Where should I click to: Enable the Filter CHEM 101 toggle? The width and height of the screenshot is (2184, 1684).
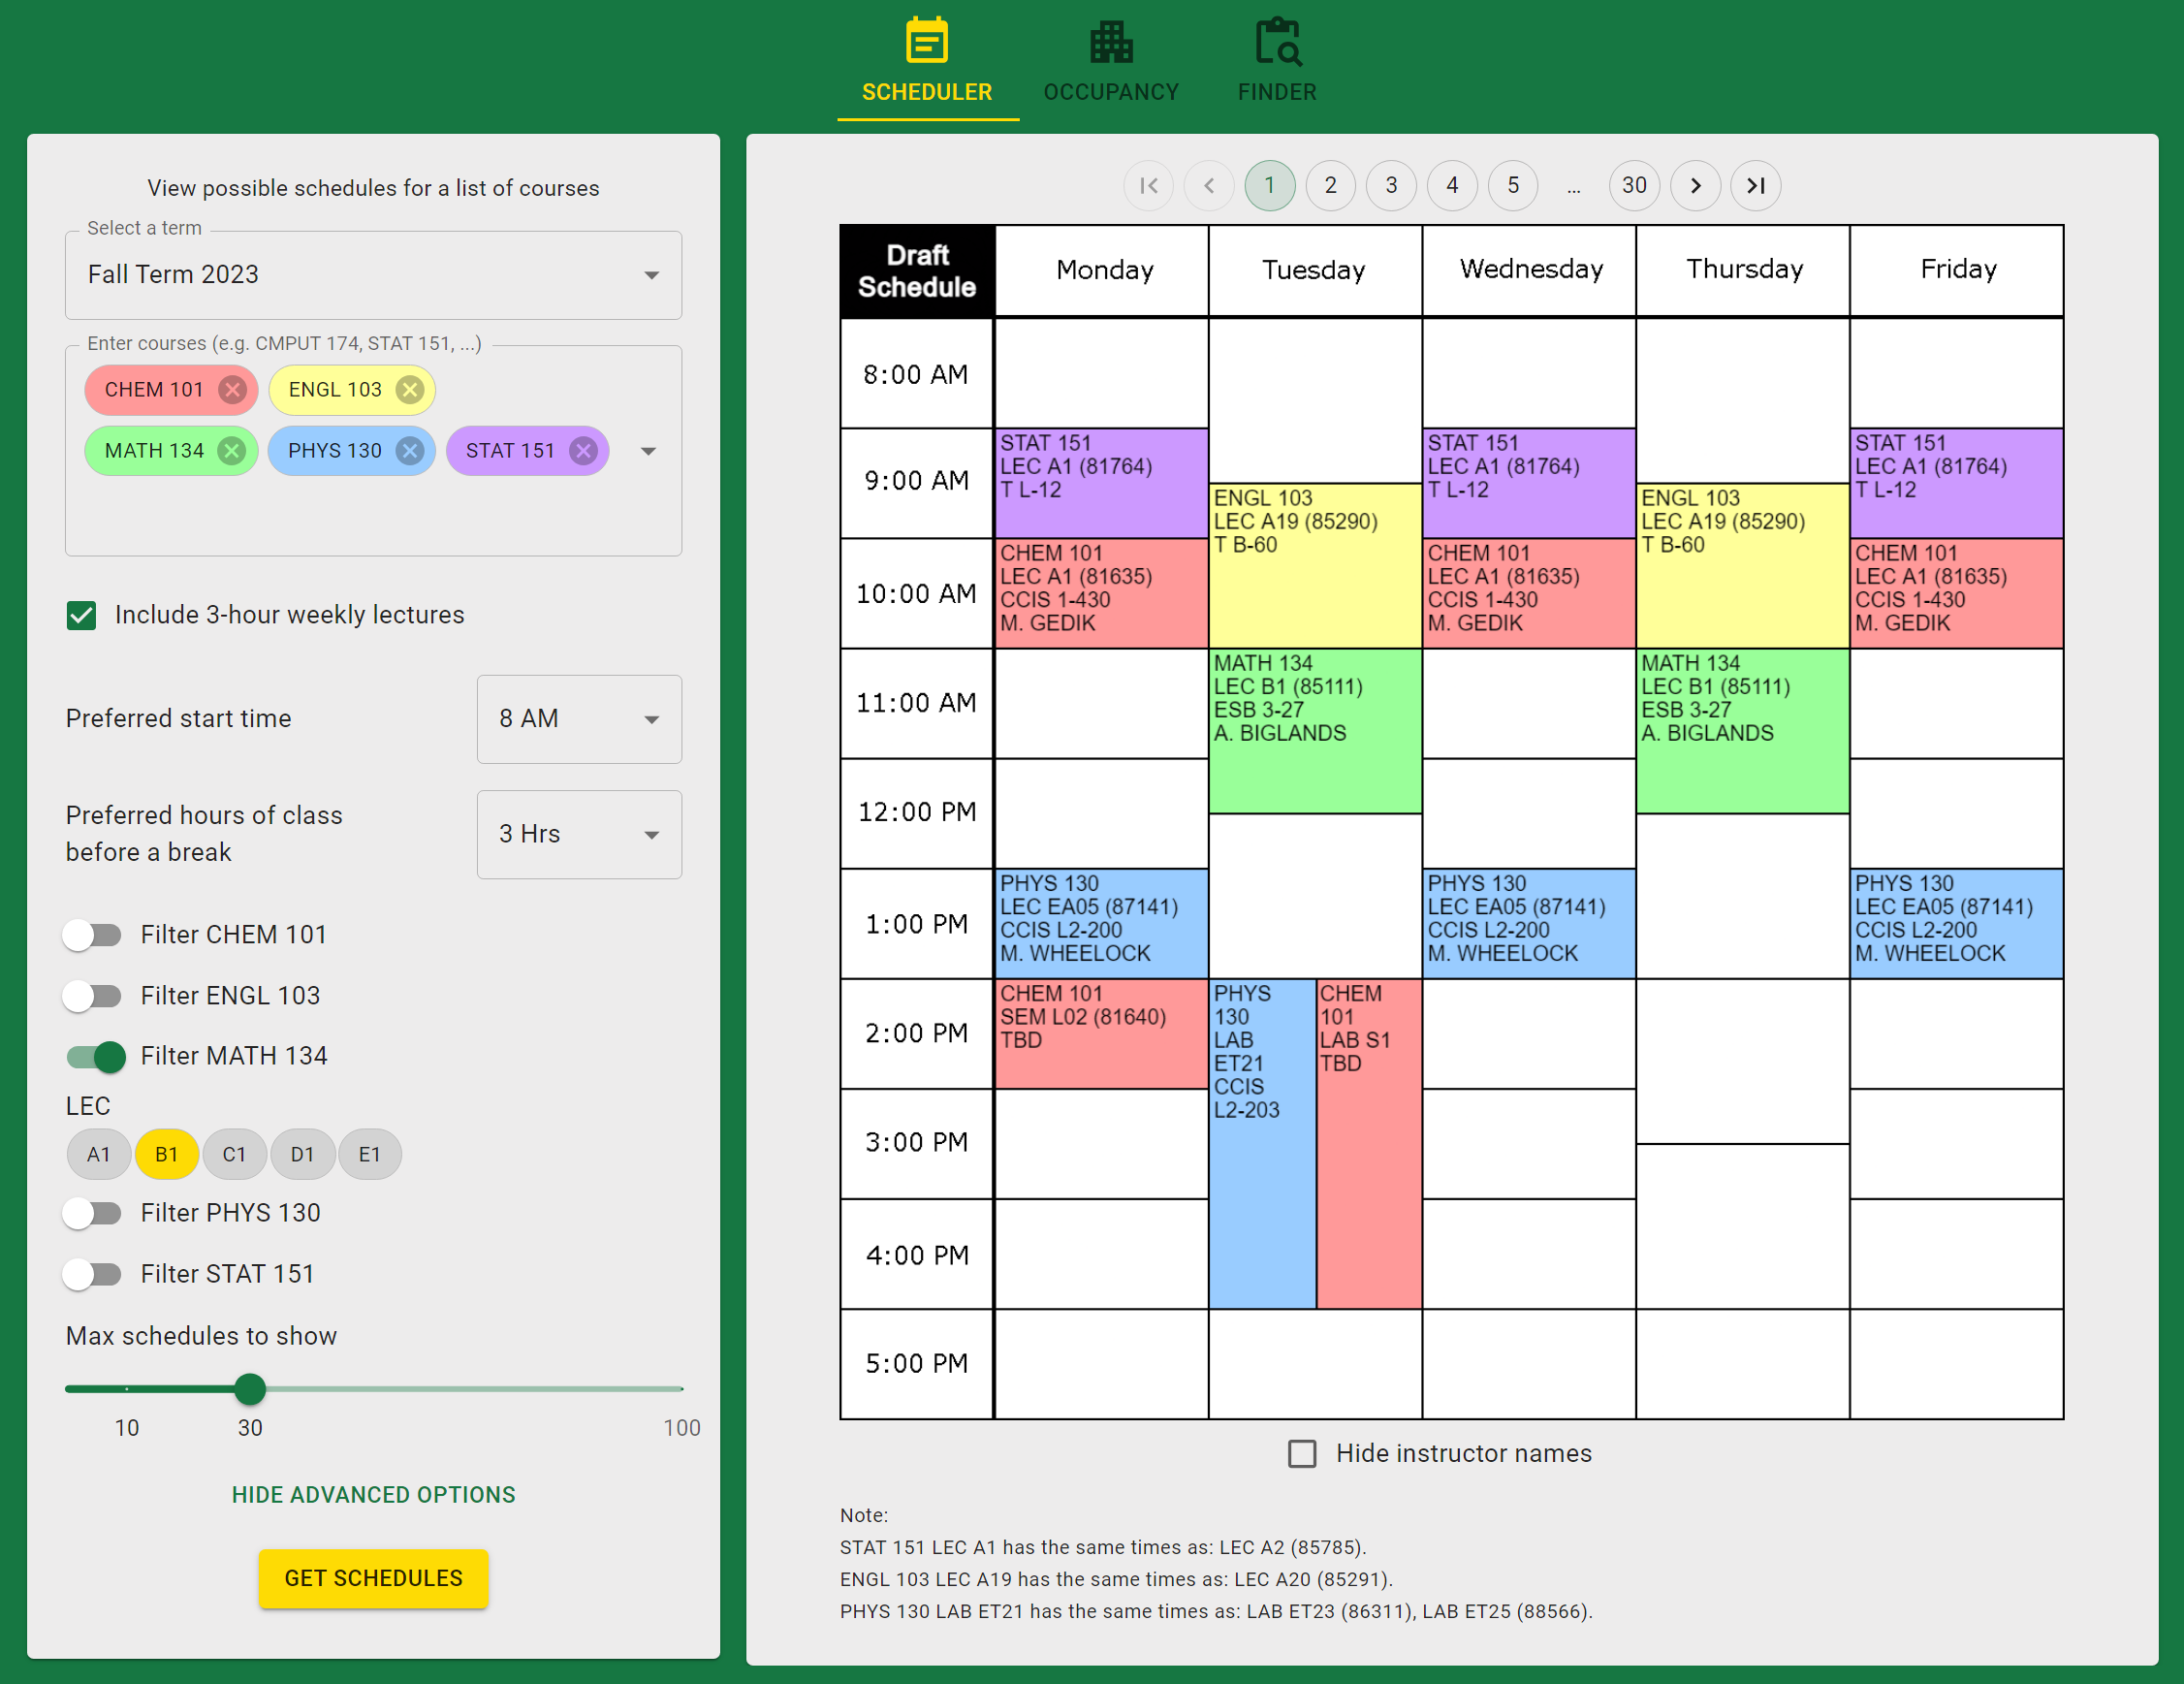[93, 935]
